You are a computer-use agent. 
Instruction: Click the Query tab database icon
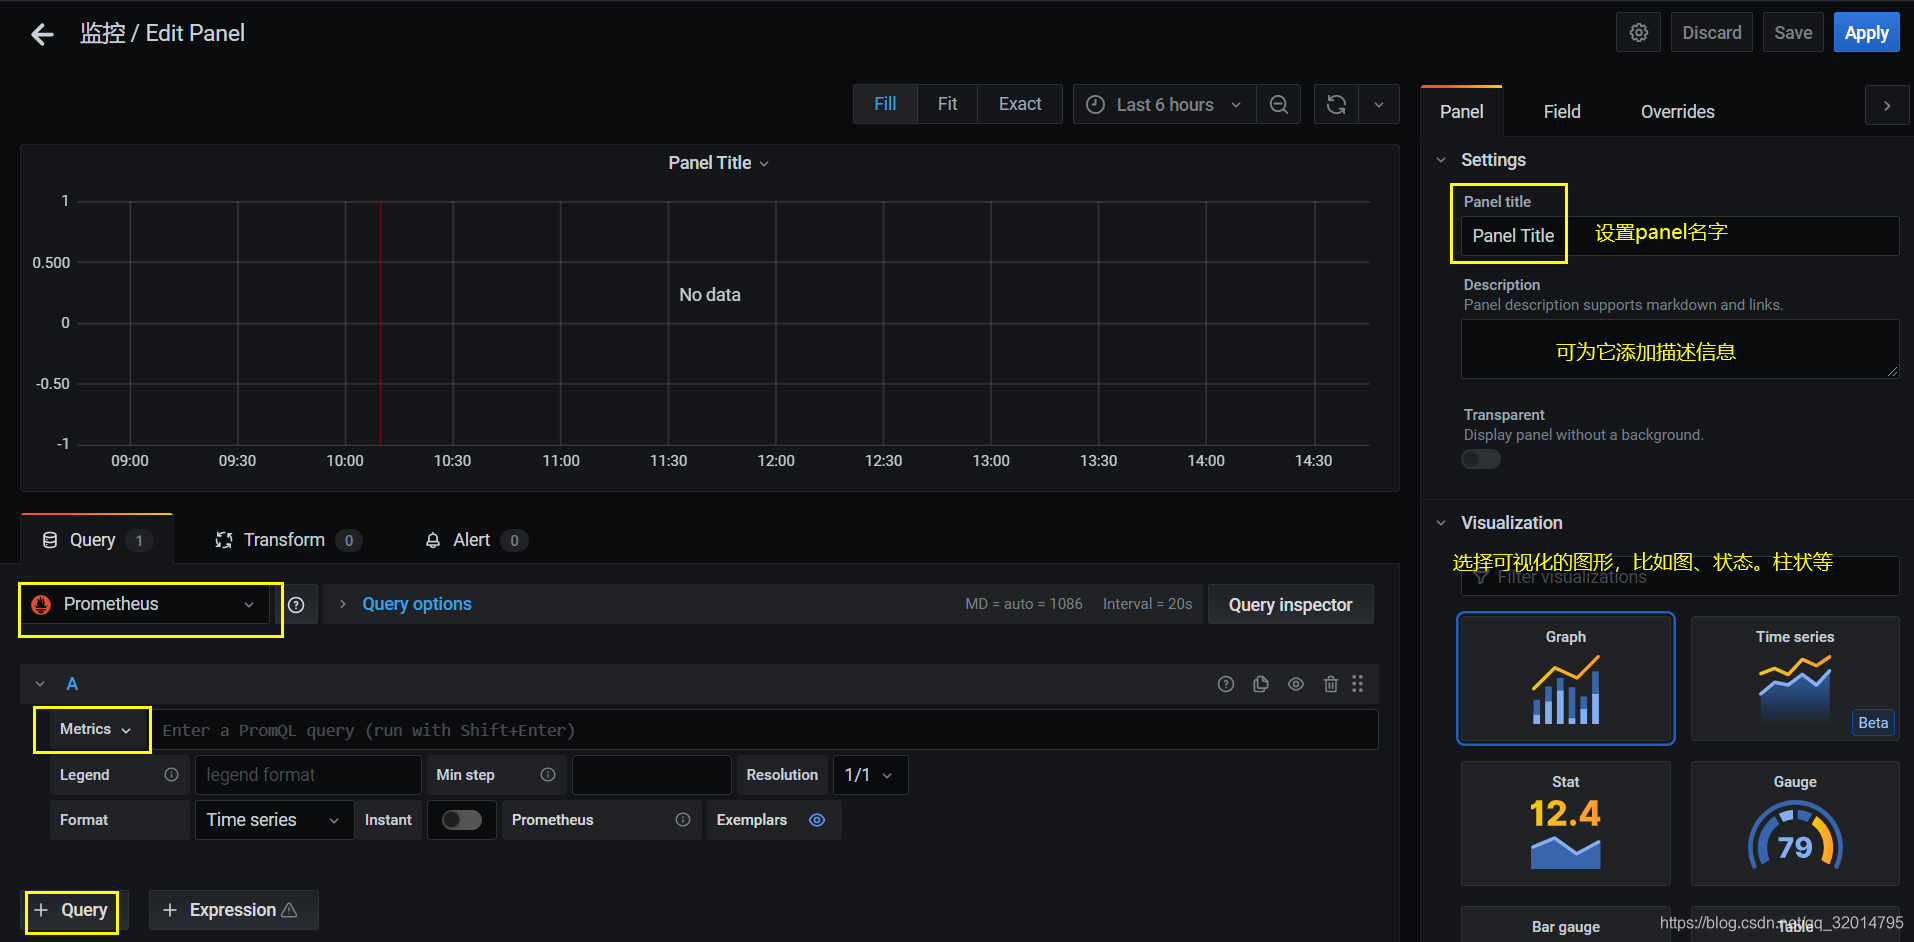pos(50,540)
